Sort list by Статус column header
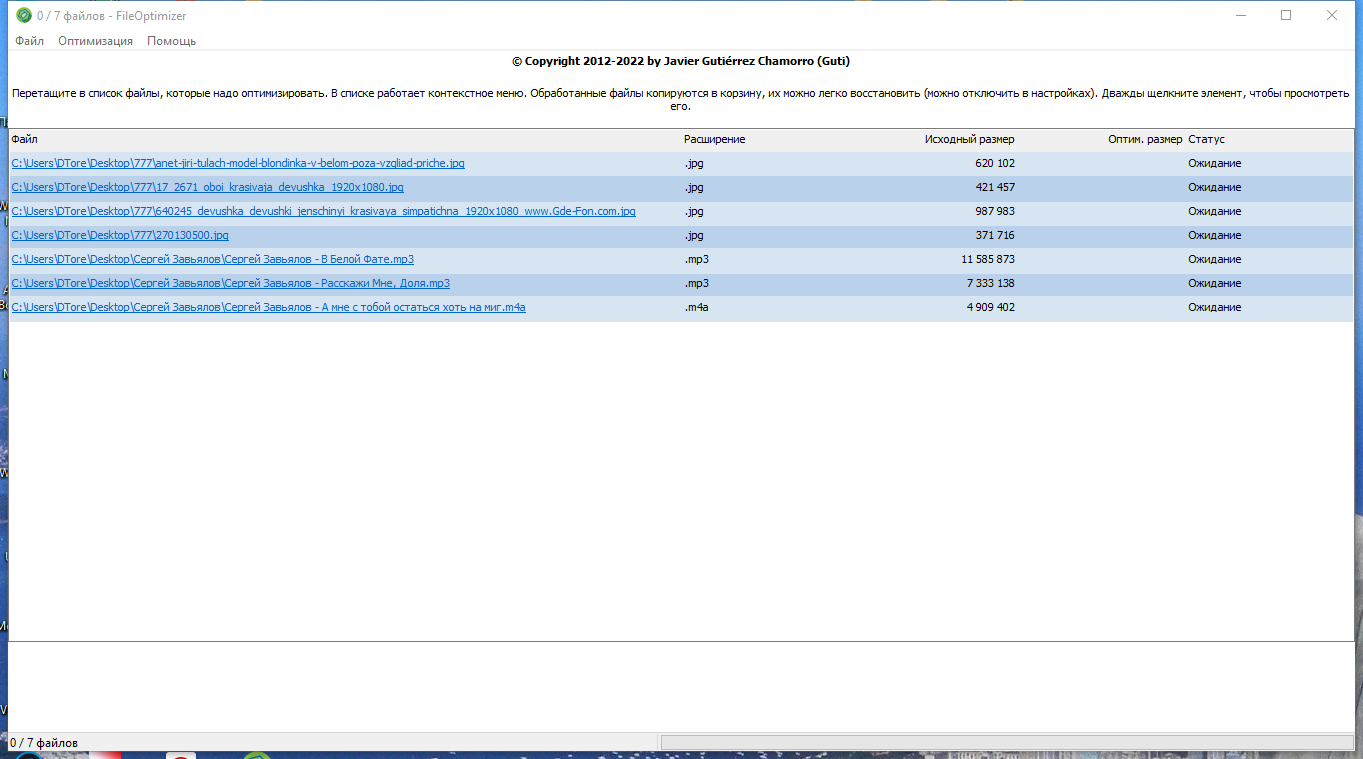Screen dimensions: 1363x759 click(1206, 139)
